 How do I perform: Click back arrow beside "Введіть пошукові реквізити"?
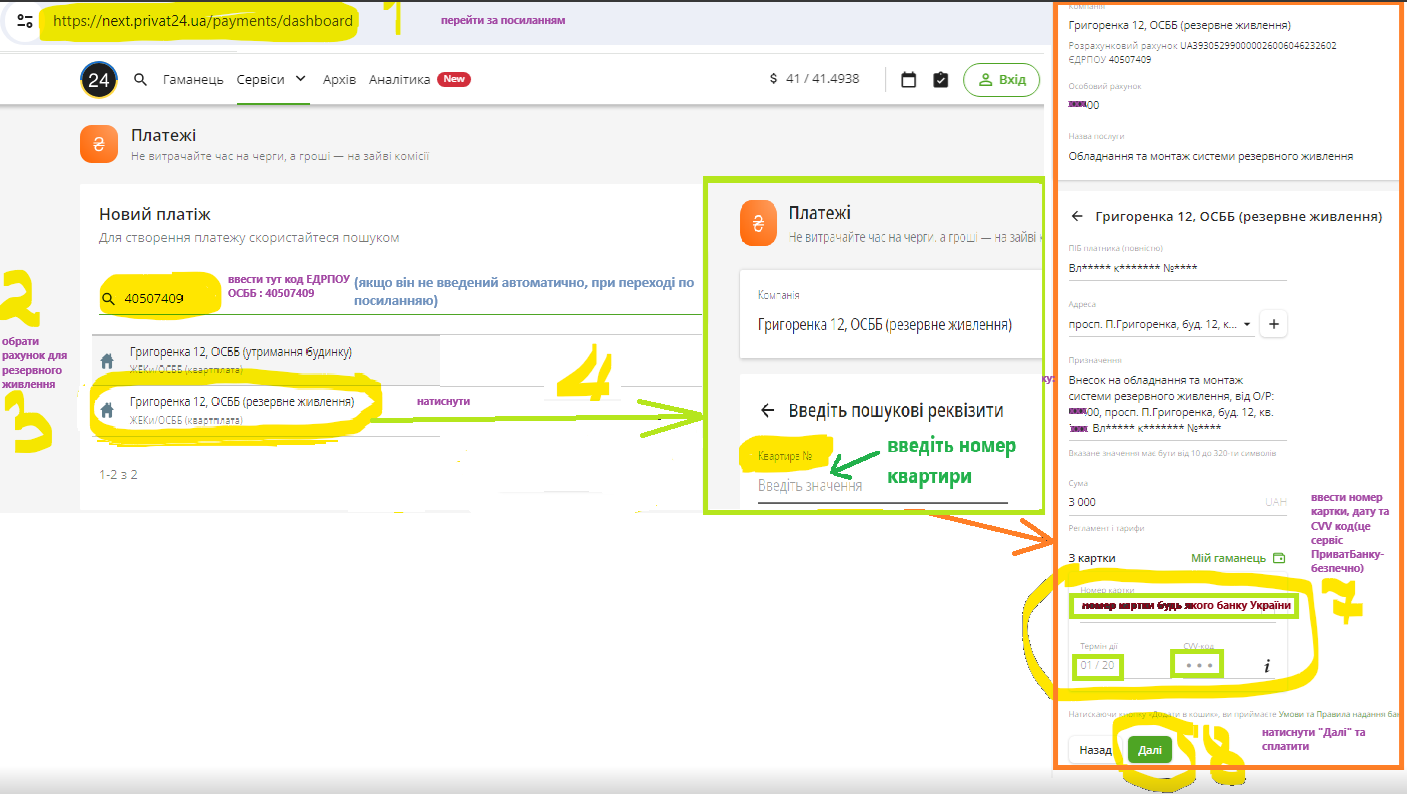768,410
